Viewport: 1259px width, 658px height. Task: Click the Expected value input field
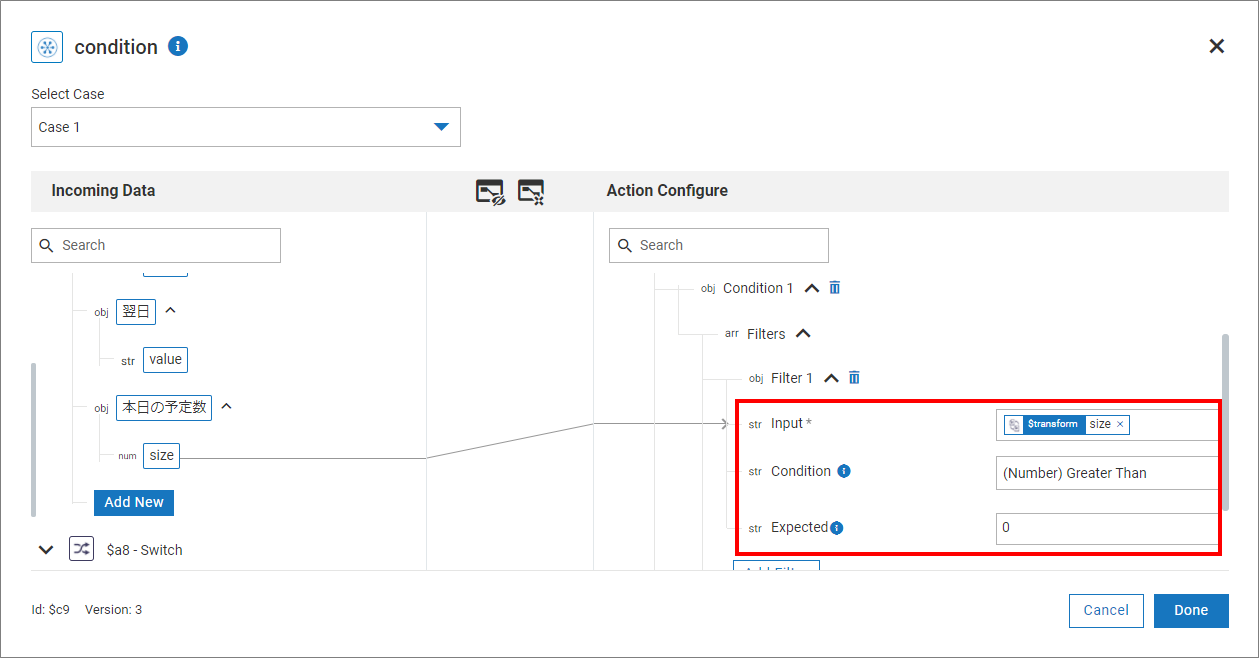pos(1107,527)
